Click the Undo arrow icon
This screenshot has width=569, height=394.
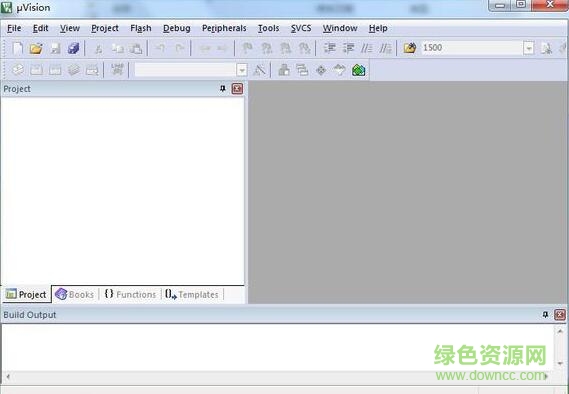coord(160,48)
